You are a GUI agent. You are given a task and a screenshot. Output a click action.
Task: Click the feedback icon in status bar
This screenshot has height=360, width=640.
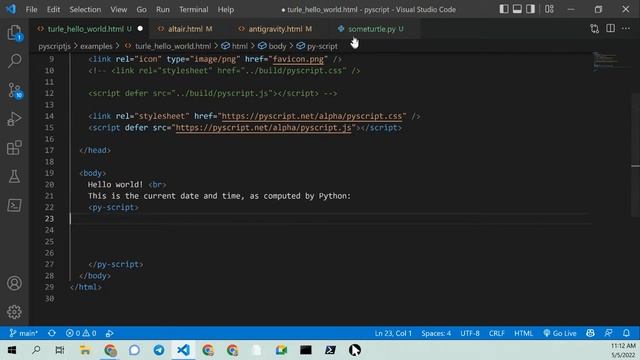tap(609, 333)
